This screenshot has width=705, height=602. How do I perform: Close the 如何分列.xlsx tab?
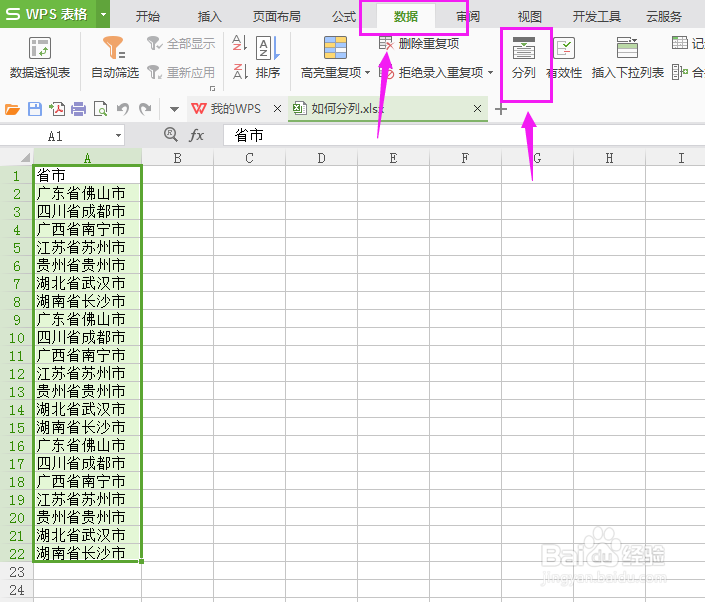(477, 109)
